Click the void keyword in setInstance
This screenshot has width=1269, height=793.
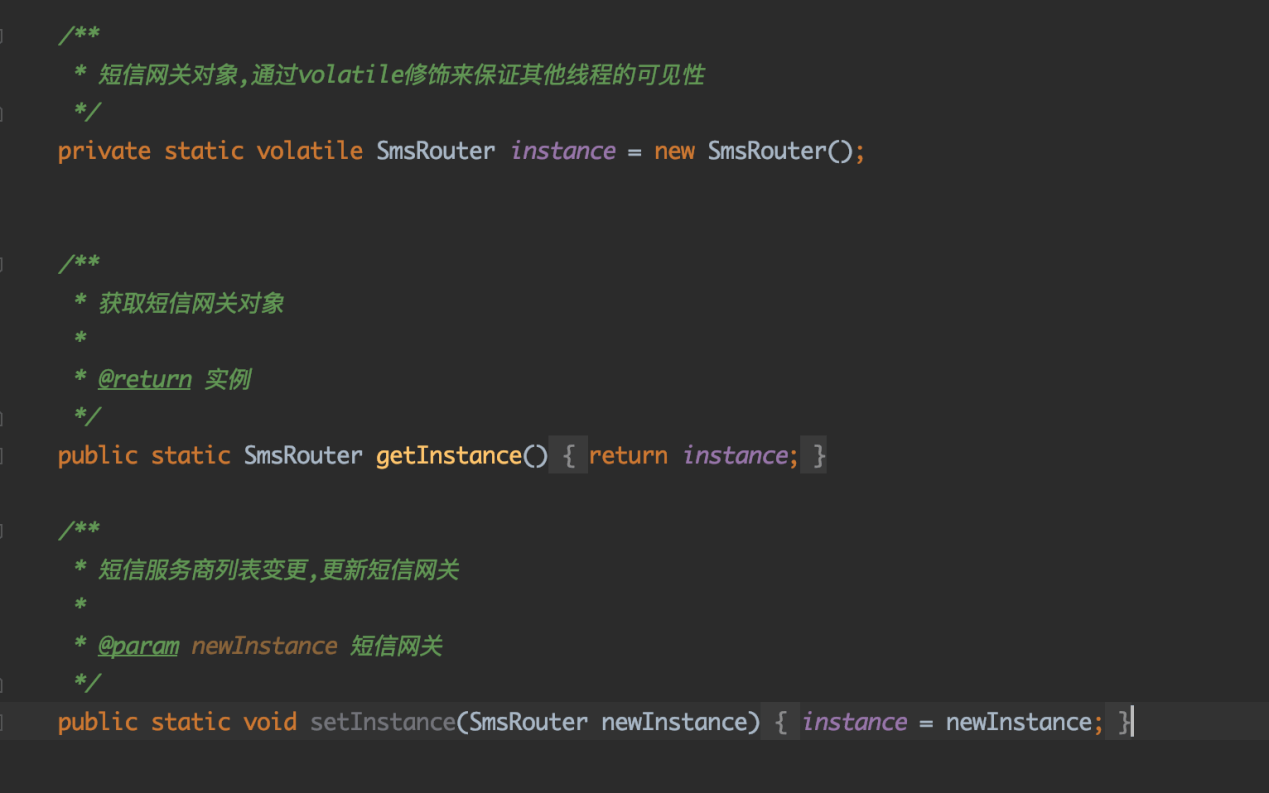pyautogui.click(x=270, y=722)
